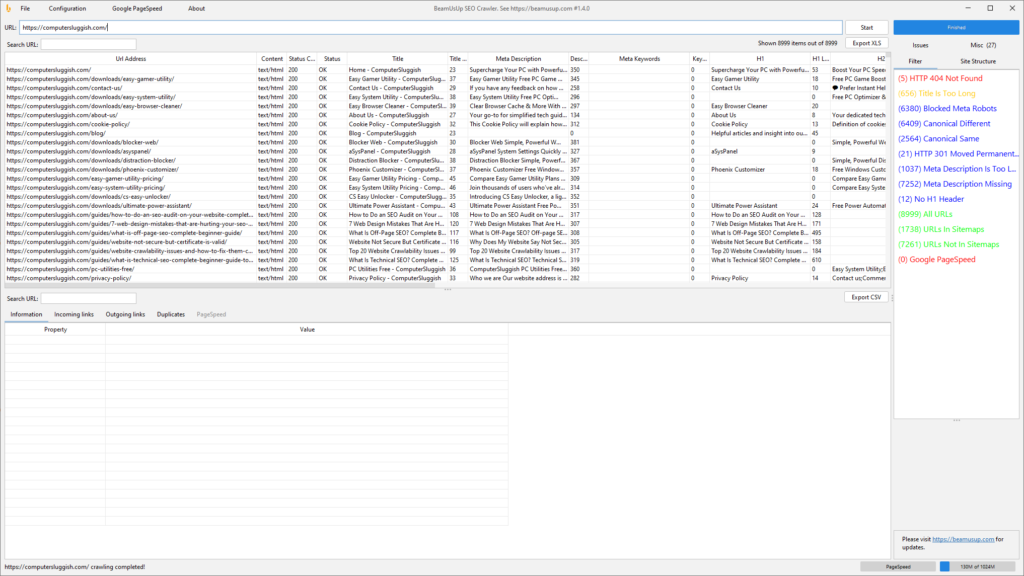Open the Outgoing links tab

point(125,315)
